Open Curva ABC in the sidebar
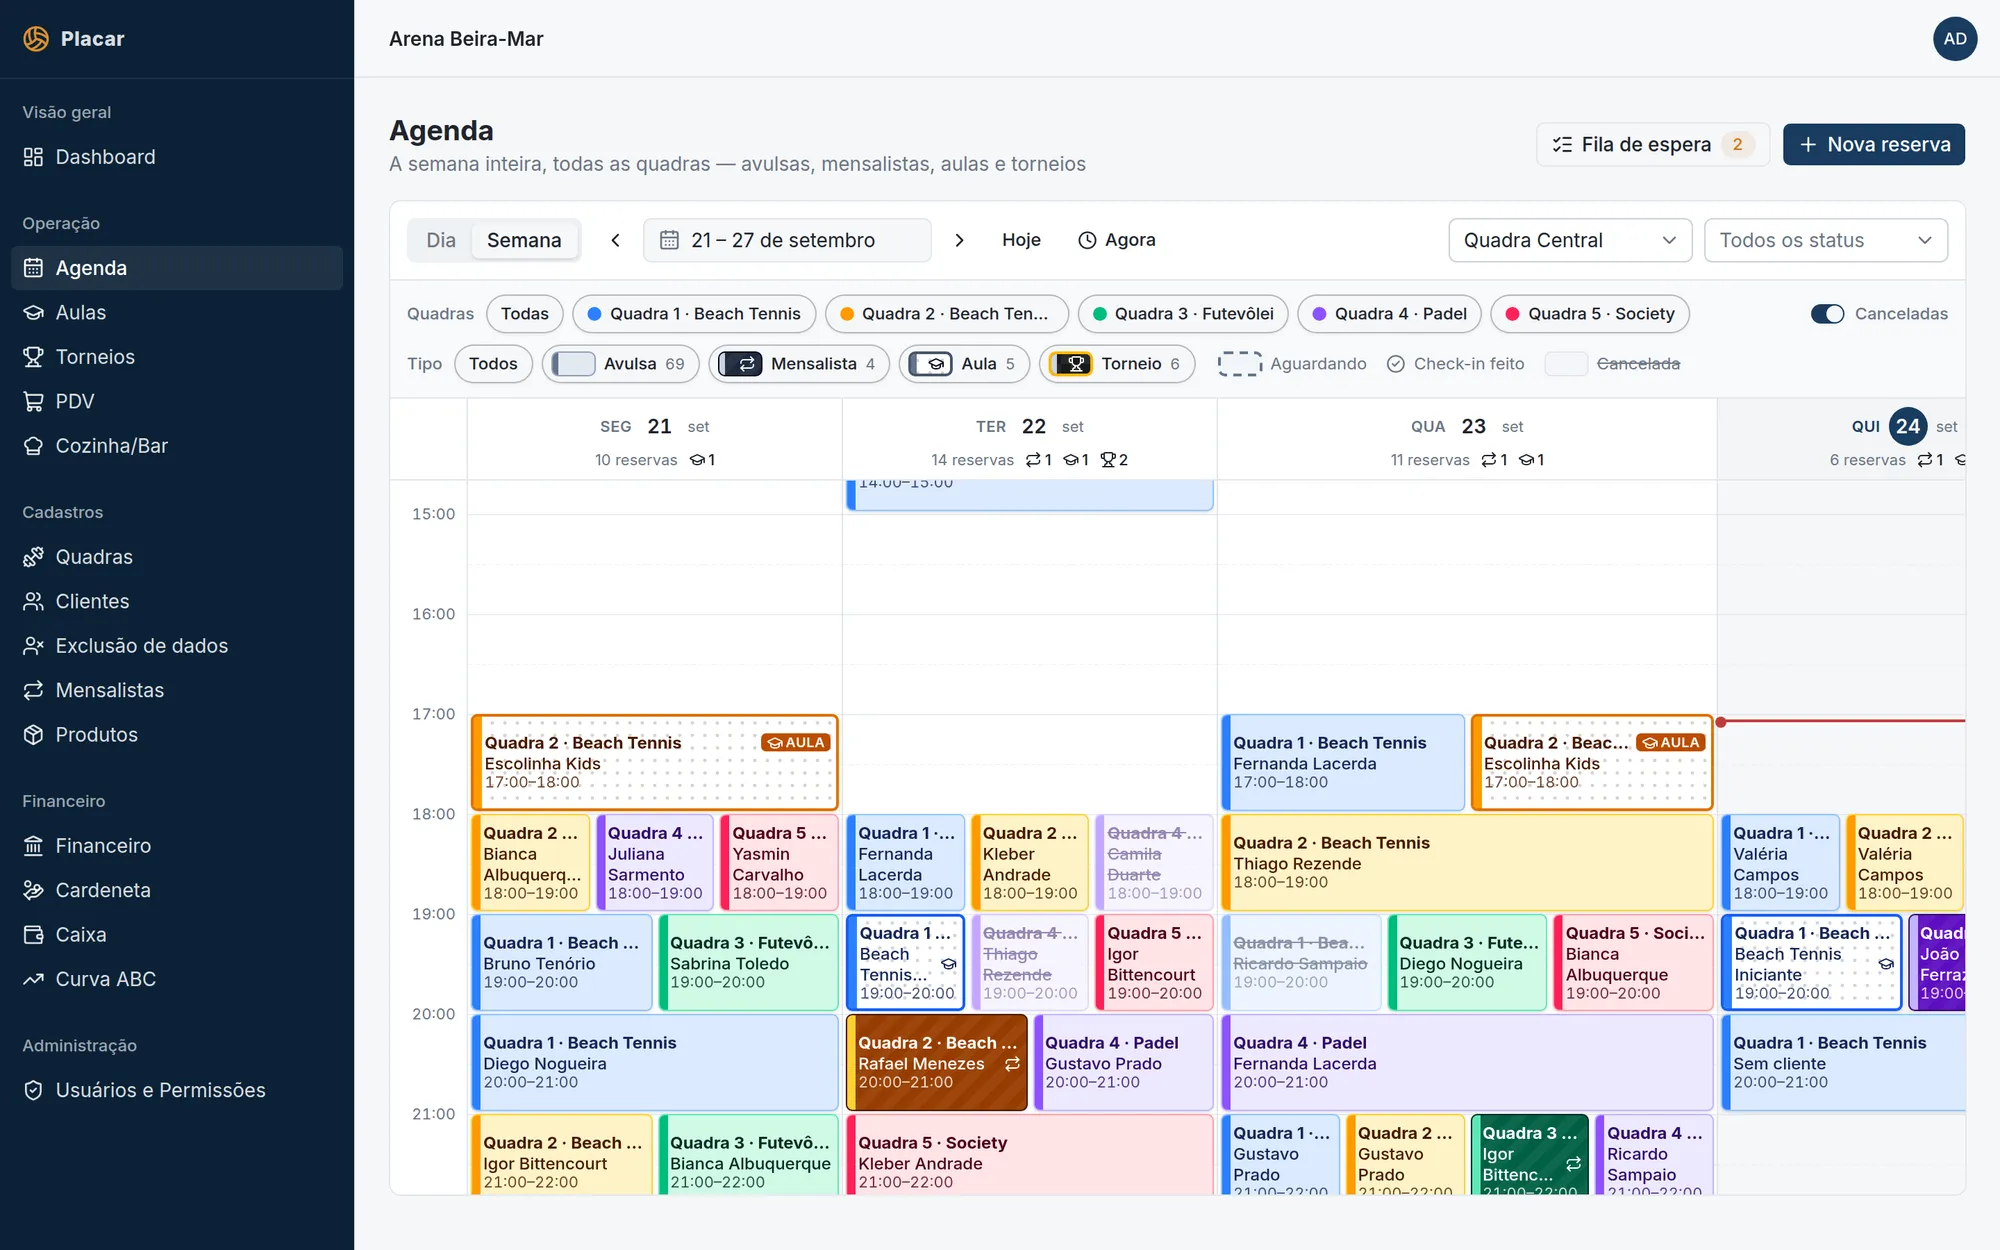The image size is (2000, 1250). click(177, 979)
